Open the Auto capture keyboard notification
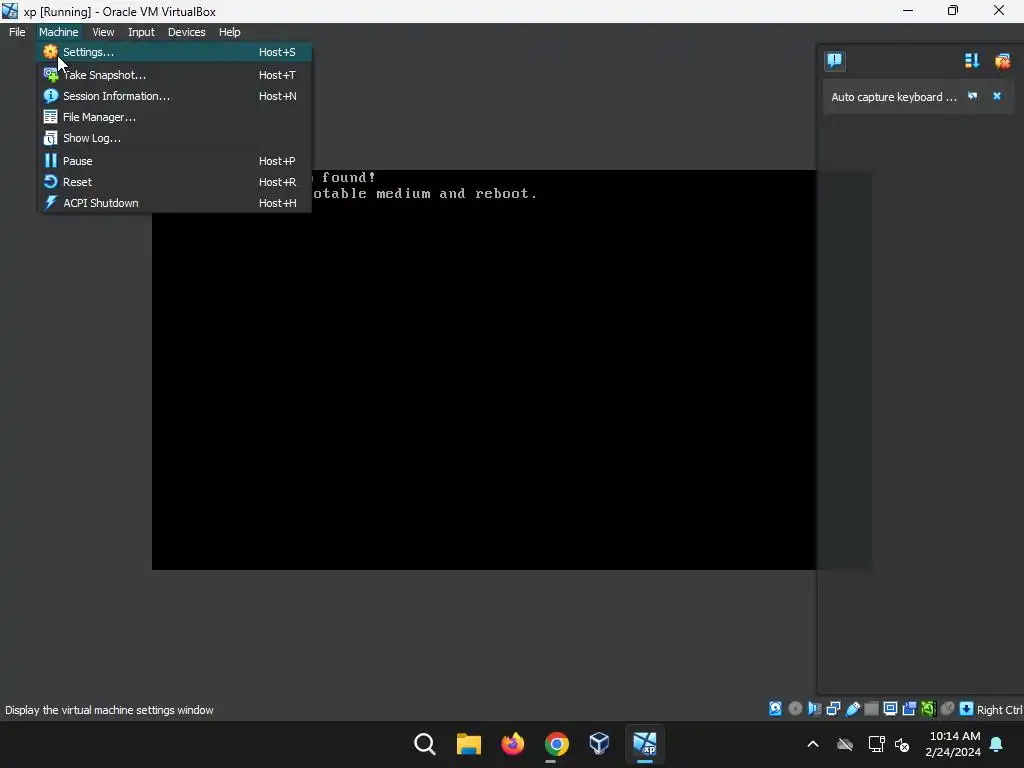1024x768 pixels. coord(893,97)
